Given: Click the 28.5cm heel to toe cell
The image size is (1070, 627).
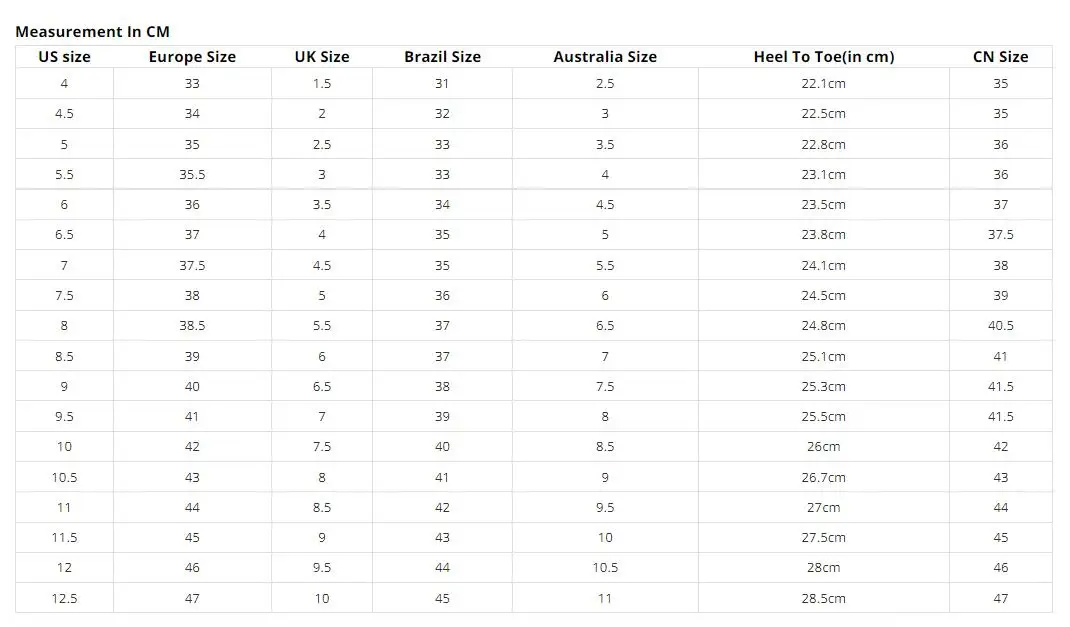Looking at the screenshot, I should point(824,598).
